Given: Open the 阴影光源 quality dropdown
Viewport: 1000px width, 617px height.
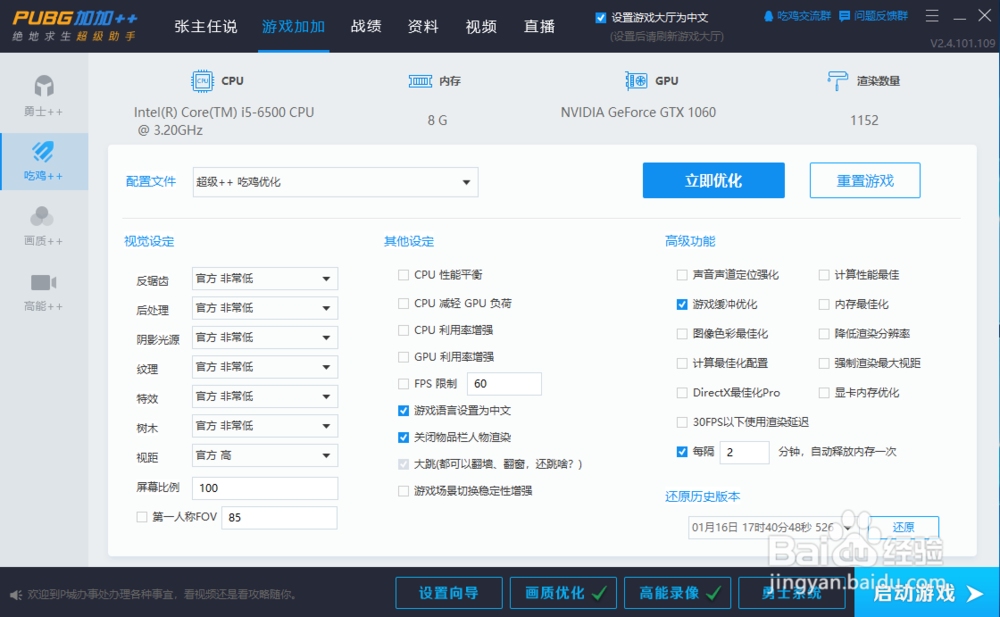Looking at the screenshot, I should tap(265, 338).
